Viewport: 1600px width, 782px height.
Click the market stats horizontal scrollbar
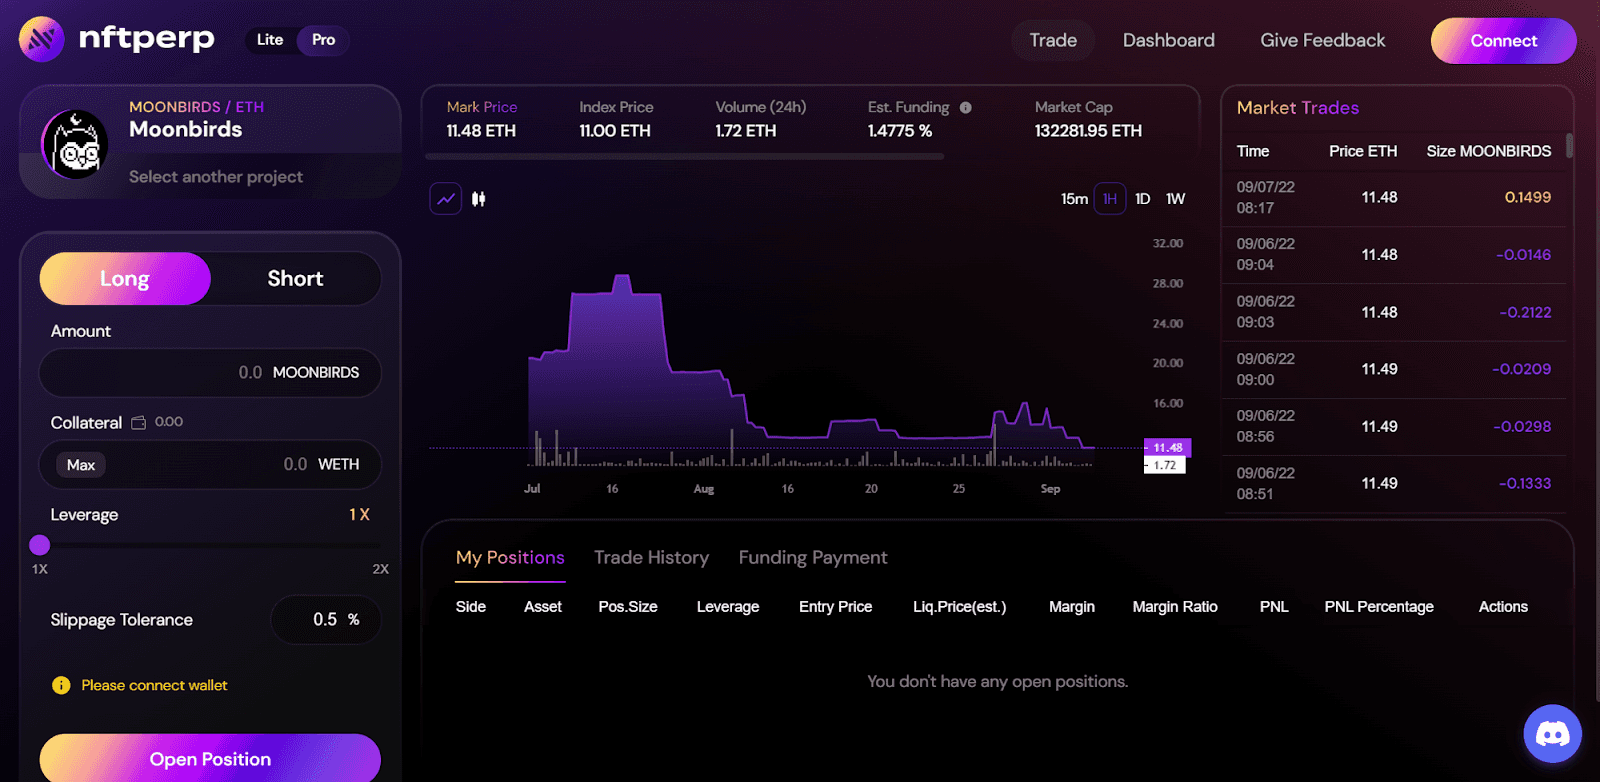(x=684, y=156)
